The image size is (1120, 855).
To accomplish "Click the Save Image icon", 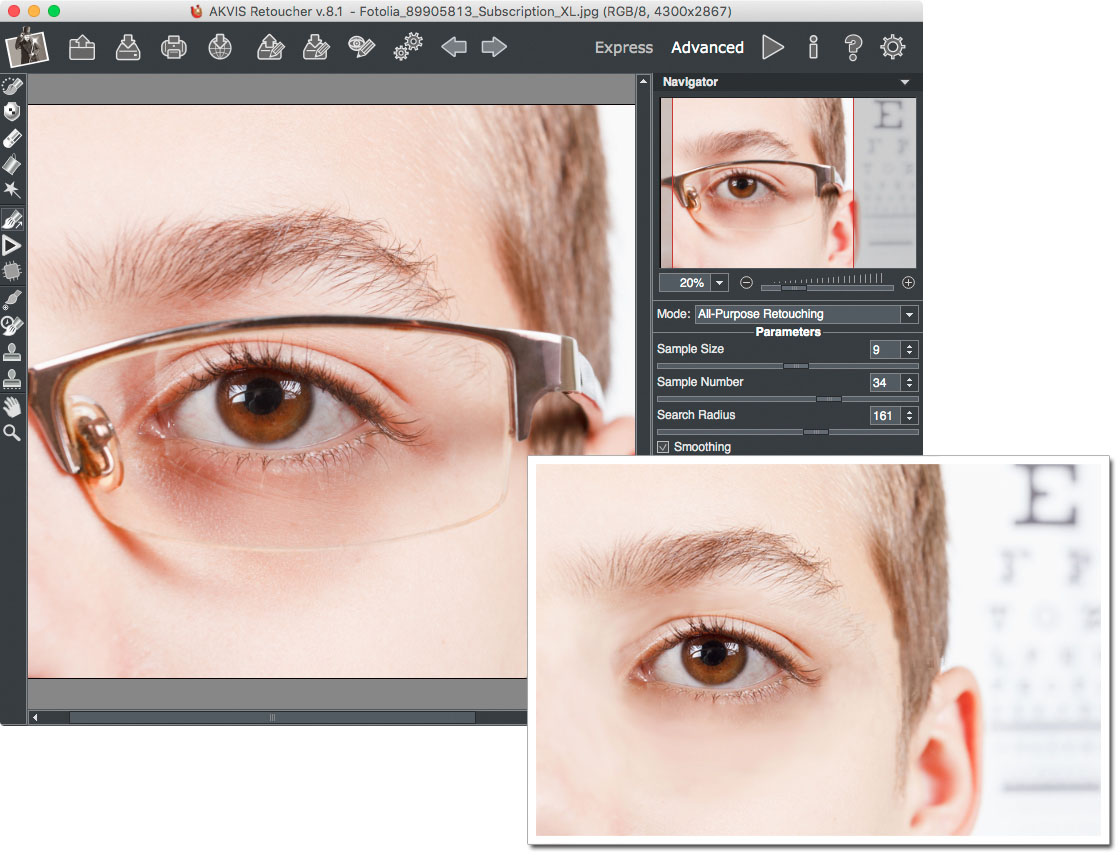I will tap(128, 47).
